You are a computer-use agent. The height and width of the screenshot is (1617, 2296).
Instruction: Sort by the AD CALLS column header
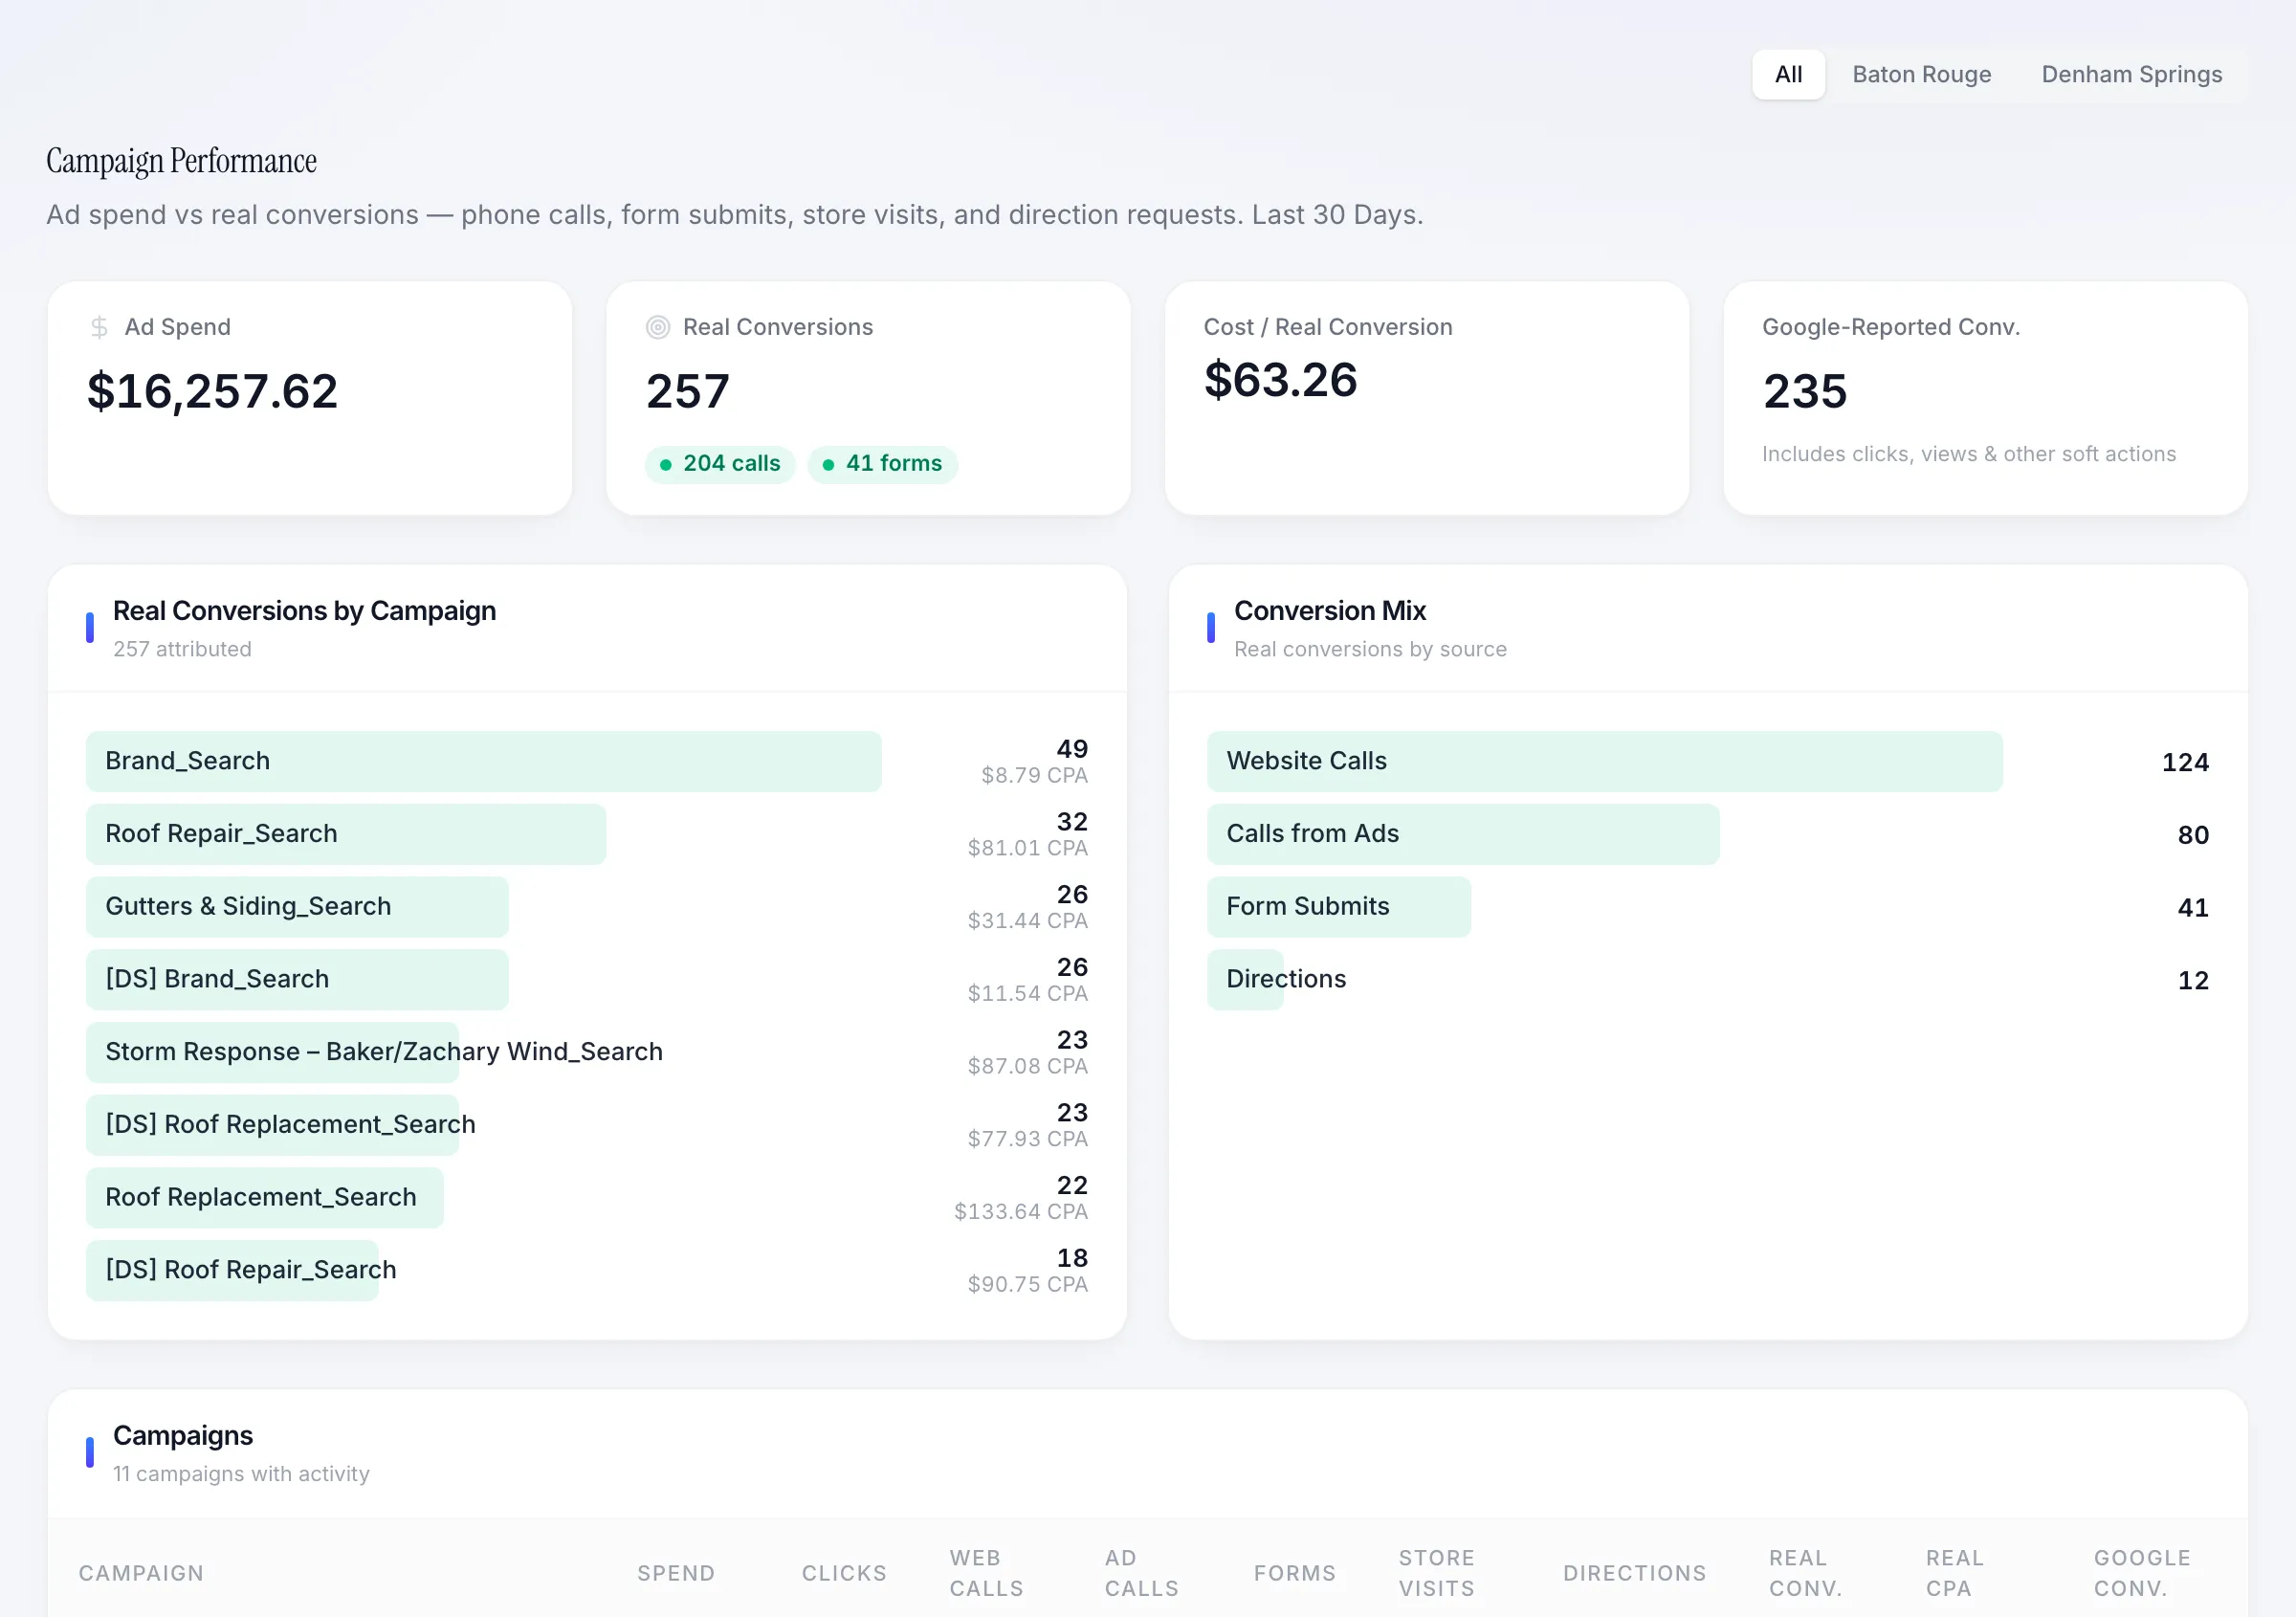(1141, 1574)
